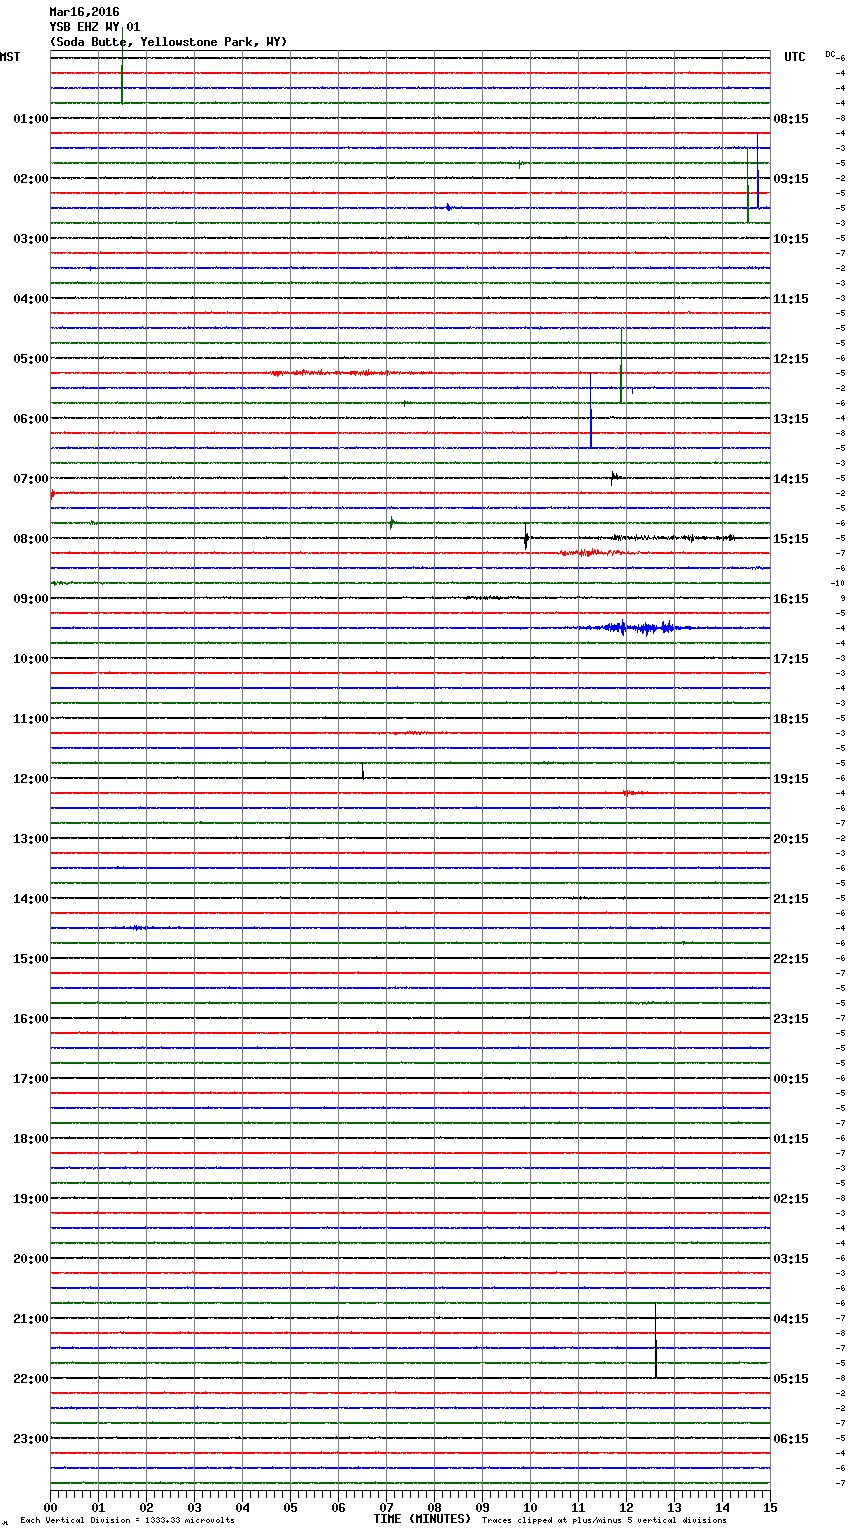
Task: Click the 10 minute tick label
Action: (x=530, y=1507)
